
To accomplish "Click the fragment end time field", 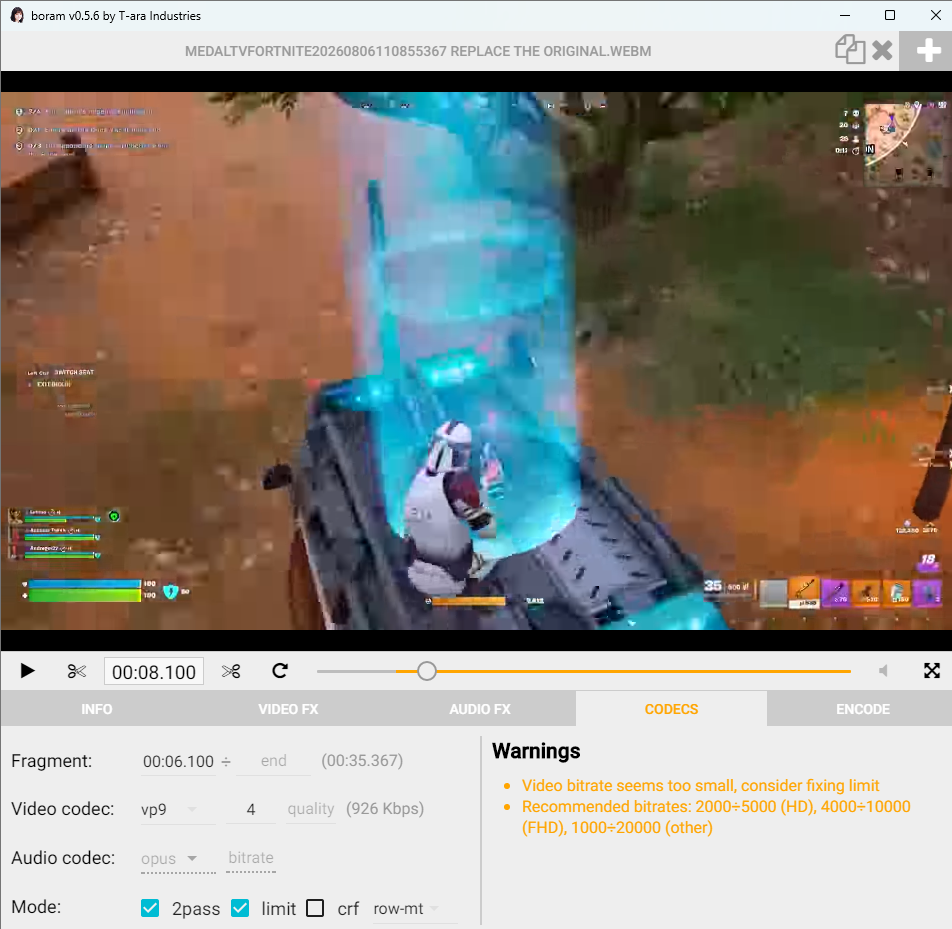I will click(273, 761).
